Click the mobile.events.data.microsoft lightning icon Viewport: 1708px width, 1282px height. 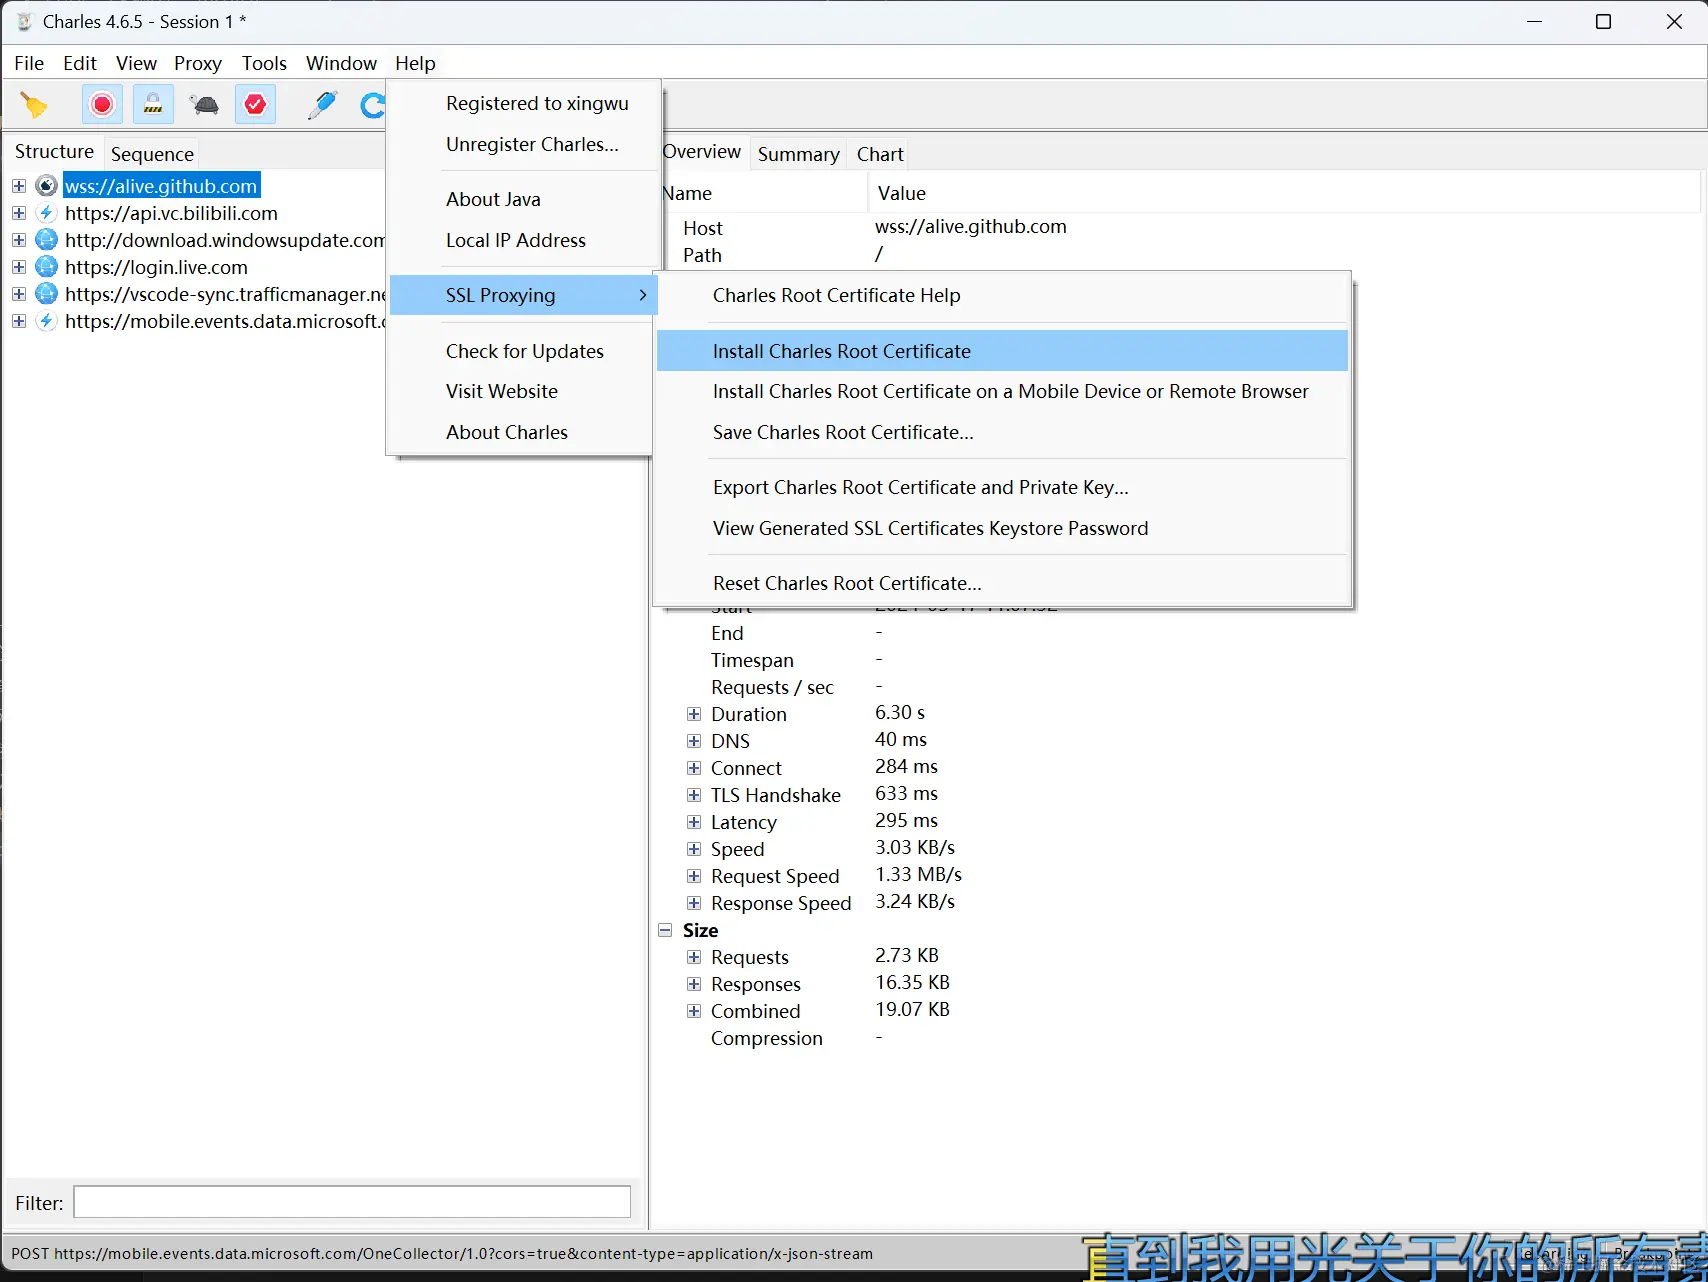tap(46, 321)
